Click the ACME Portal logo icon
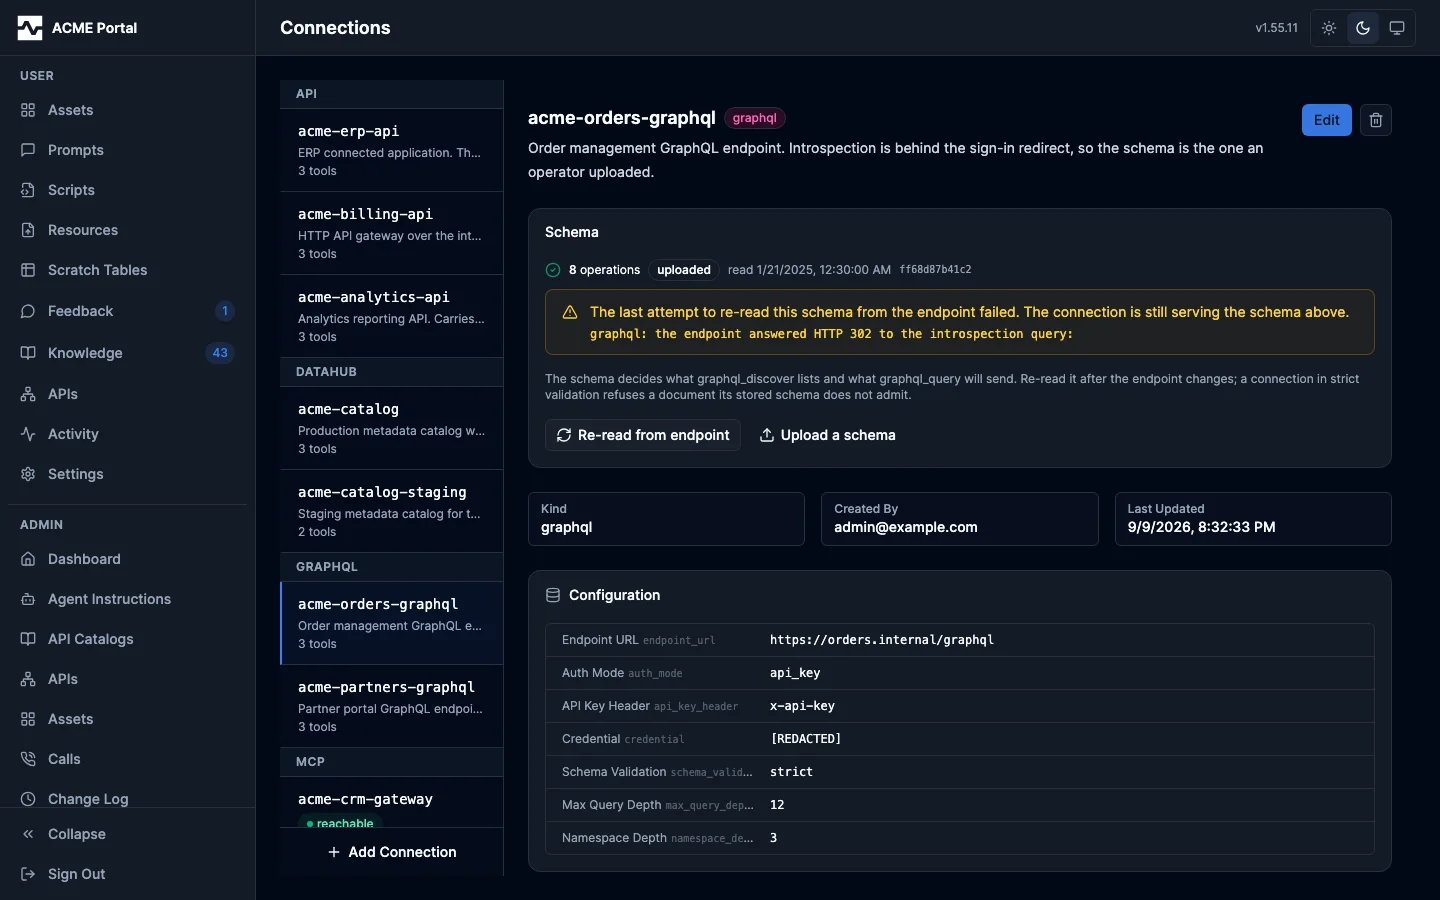 point(30,28)
